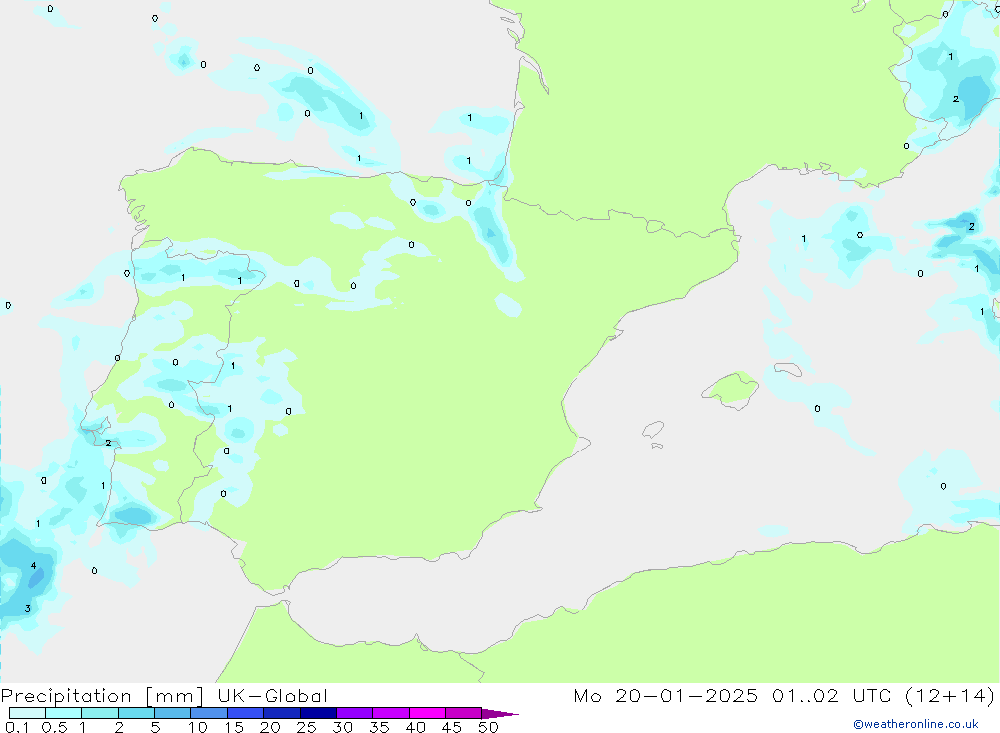
Task: Click the 1–2 mm legend swatch
Action: click(x=100, y=713)
